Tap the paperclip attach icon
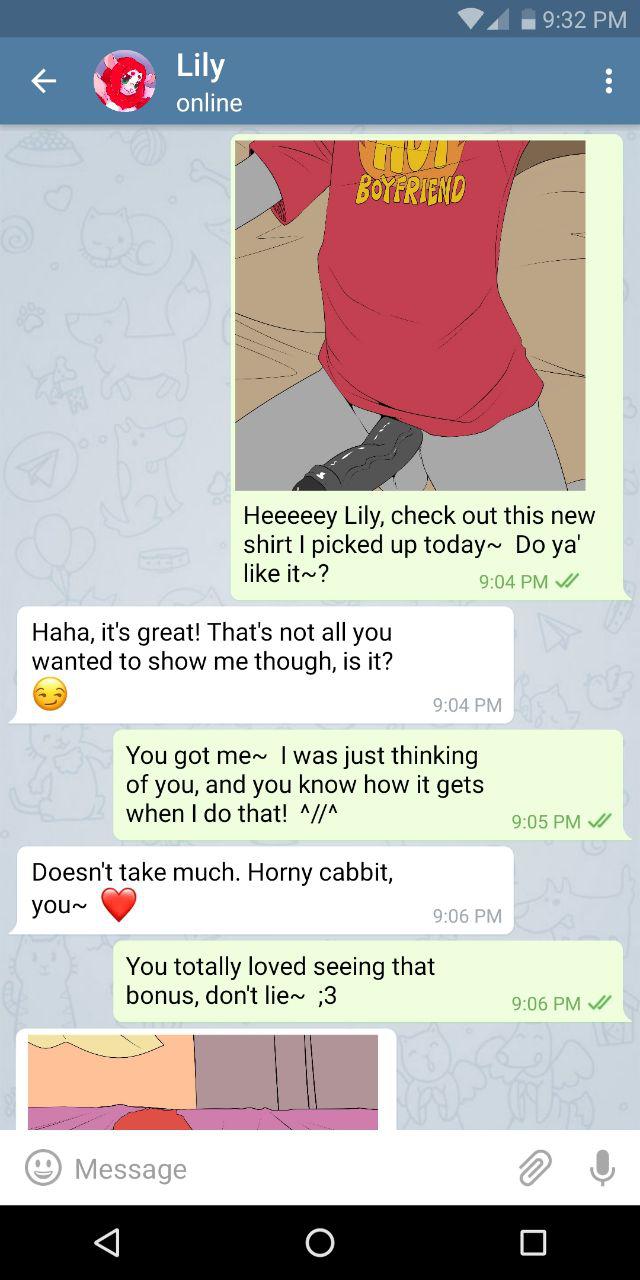 click(x=535, y=1167)
